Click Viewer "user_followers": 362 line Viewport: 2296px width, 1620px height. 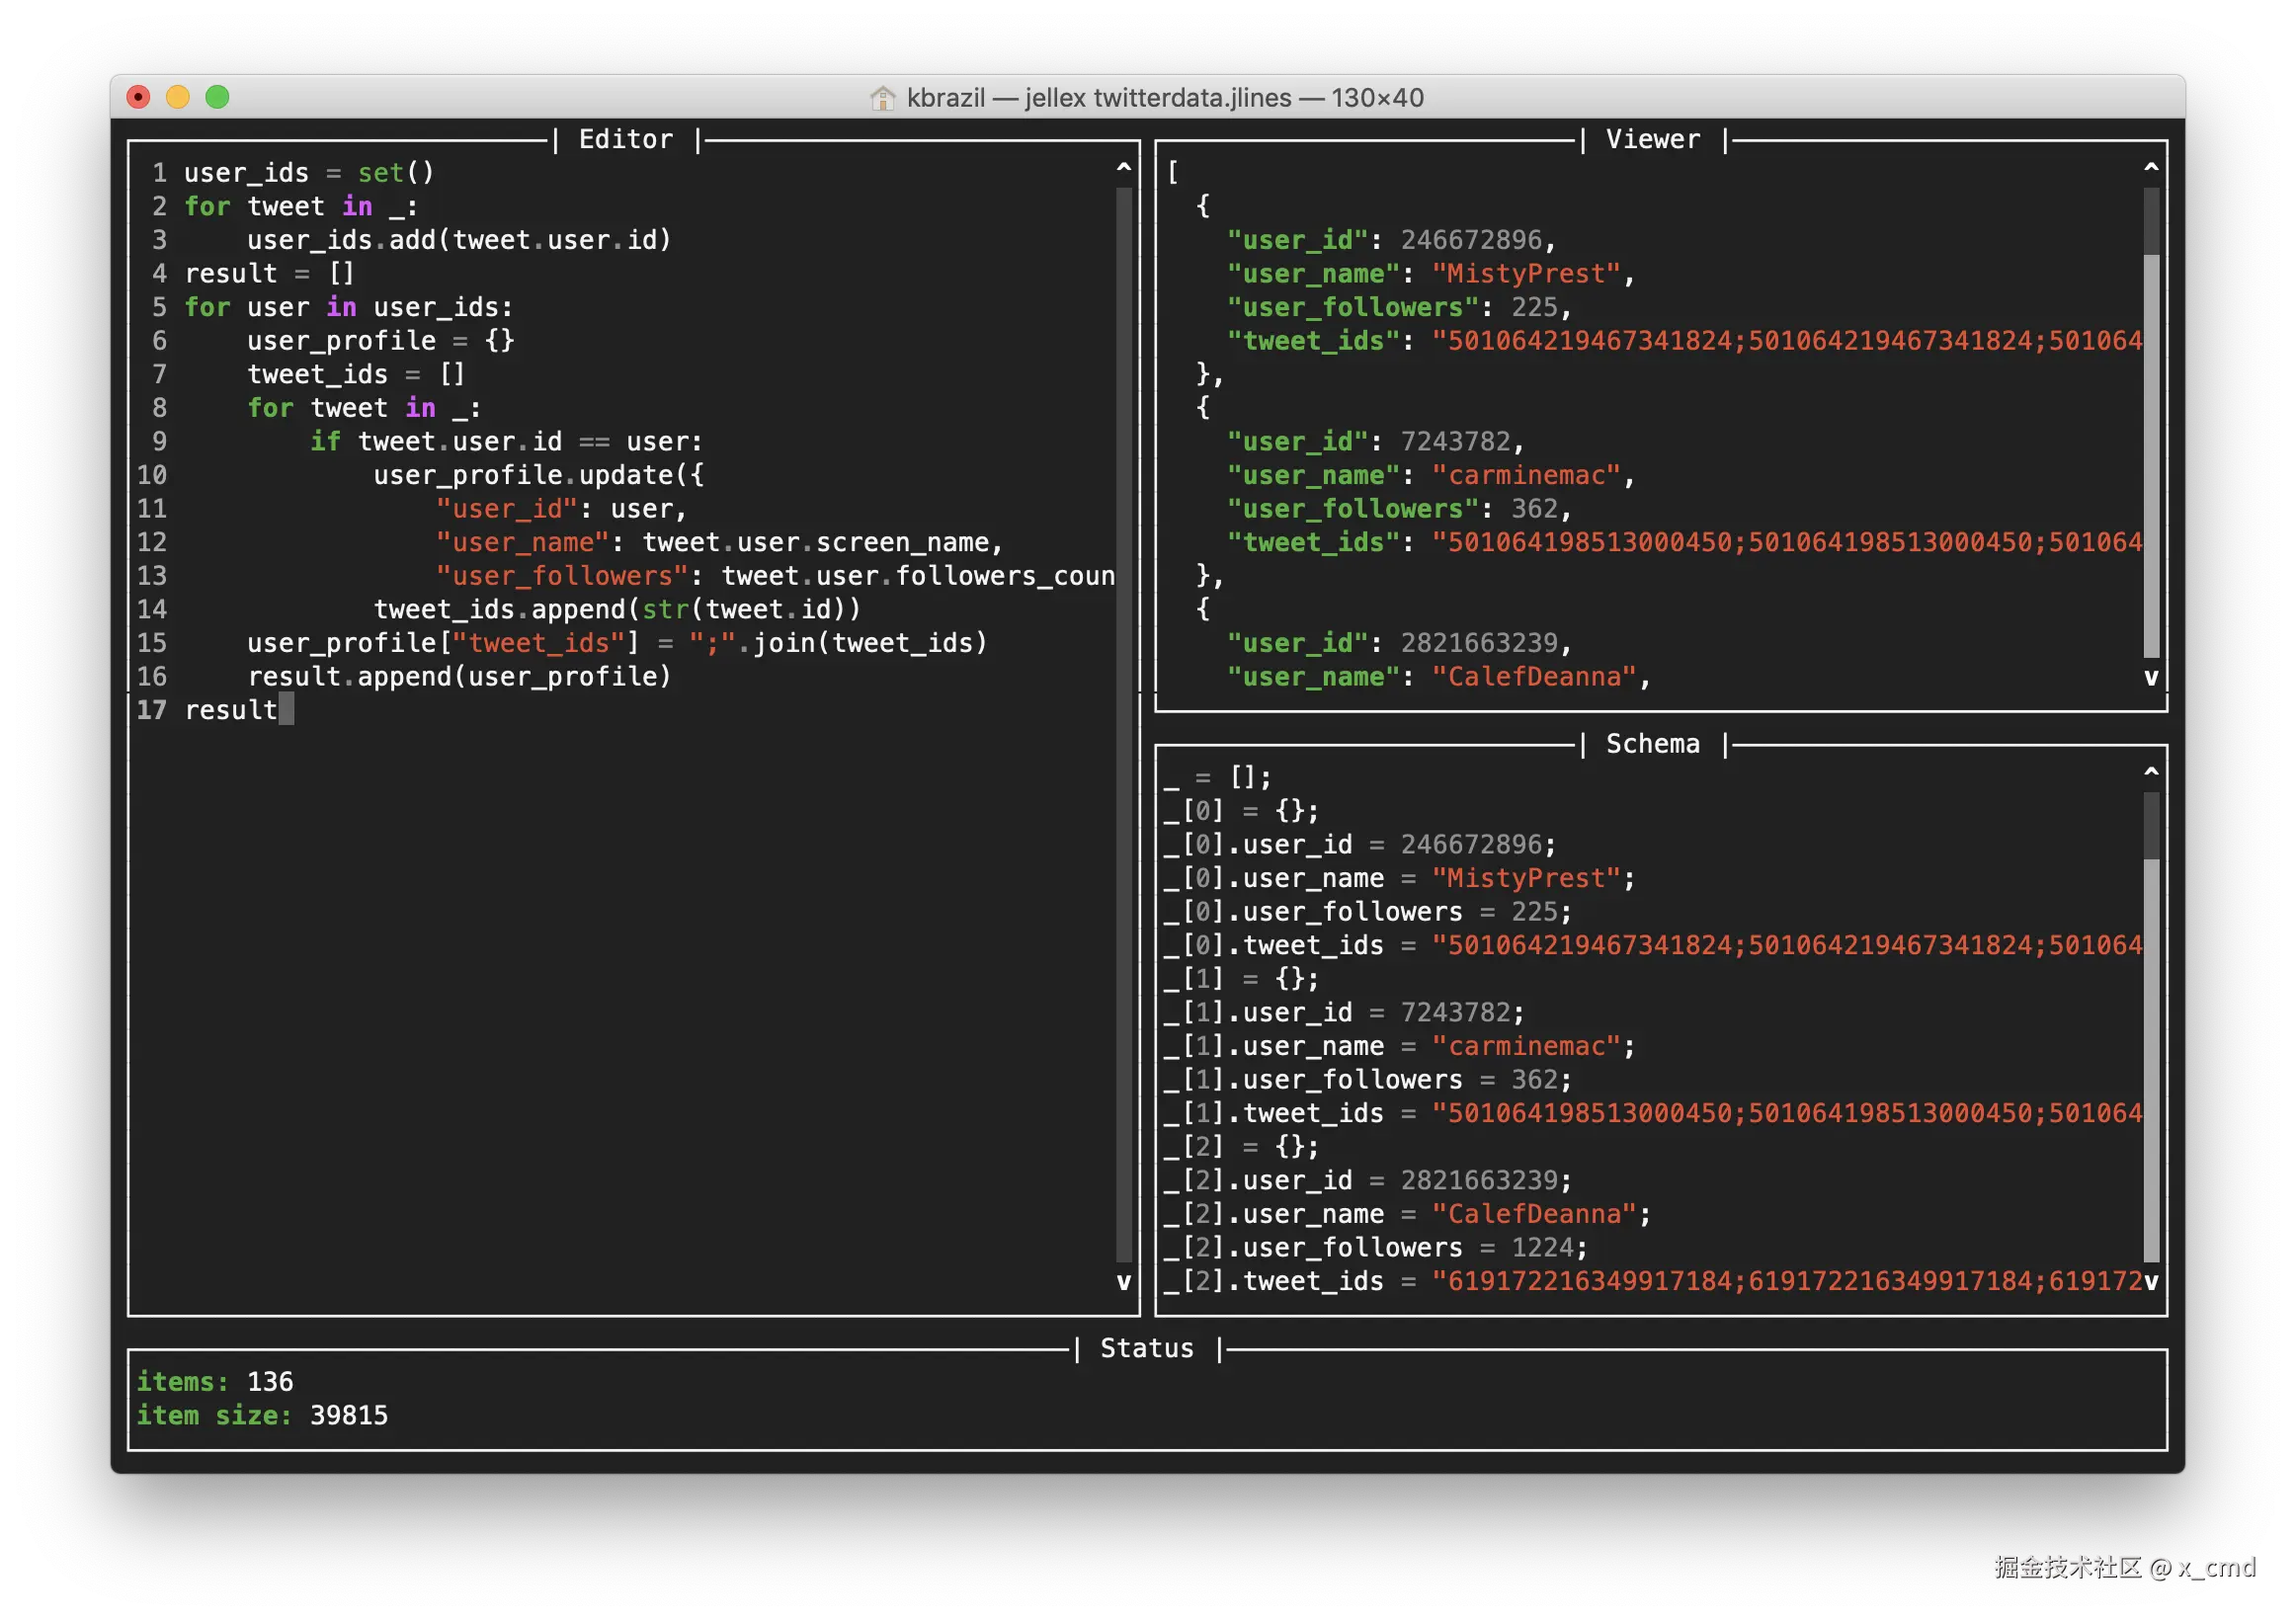pyautogui.click(x=1399, y=509)
